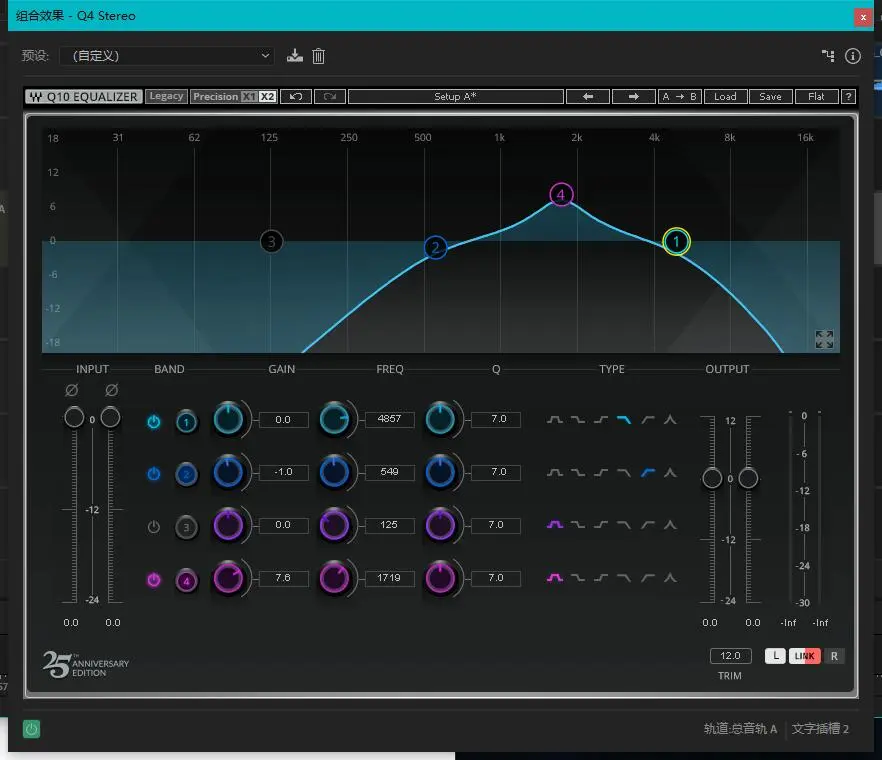Switch to Legacy mode
Image resolution: width=882 pixels, height=760 pixels.
(166, 96)
